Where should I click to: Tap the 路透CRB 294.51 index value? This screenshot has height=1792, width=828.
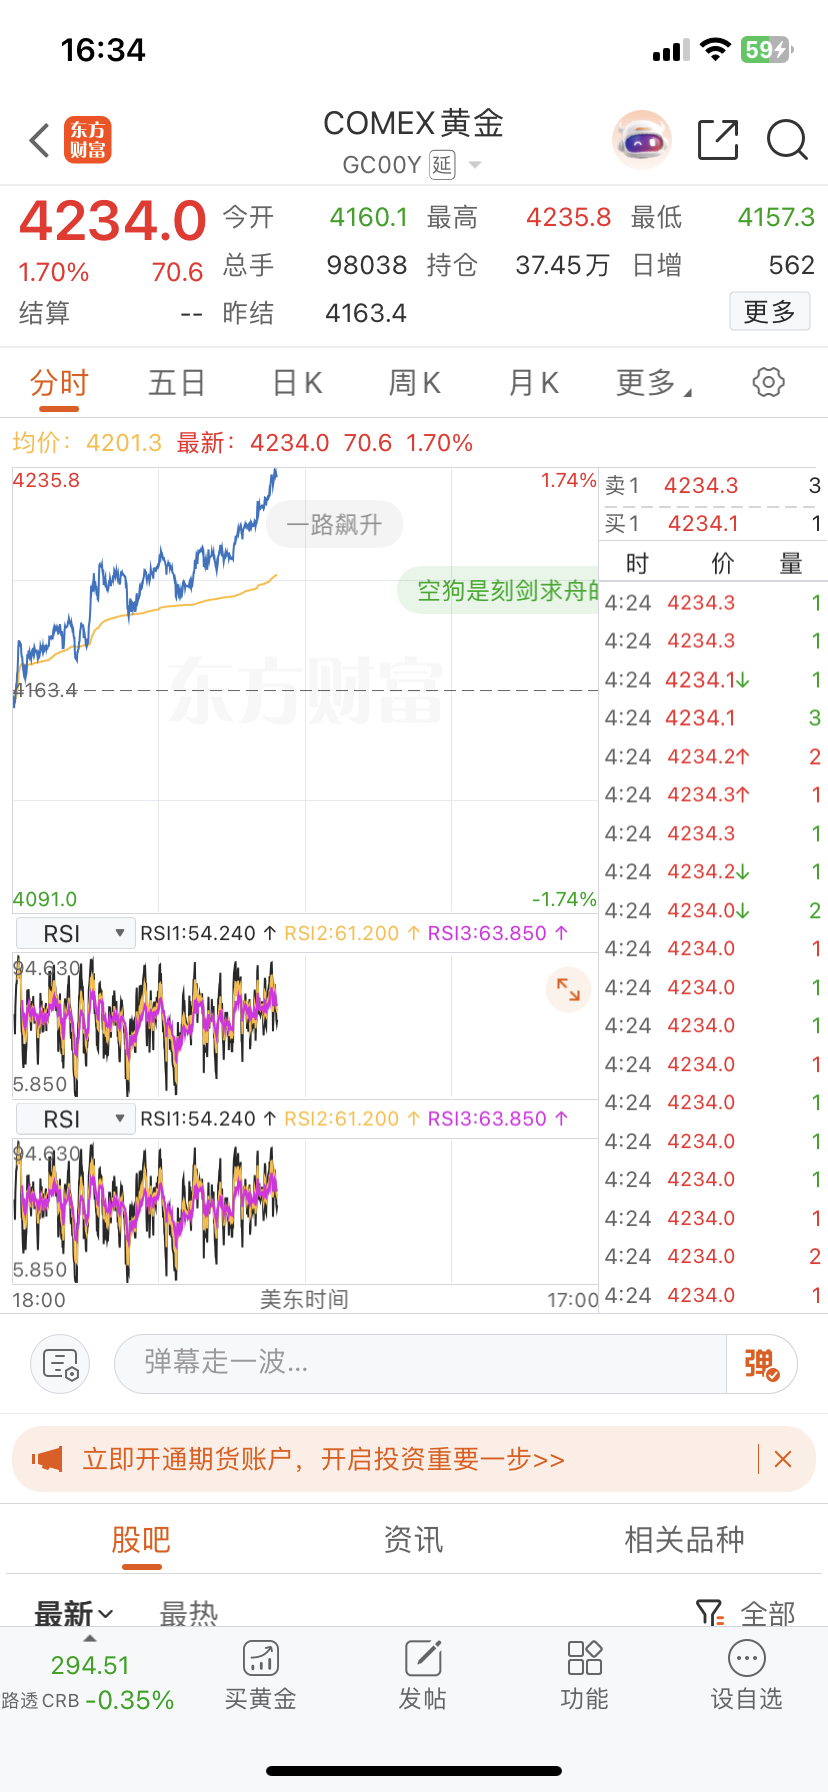coord(90,1665)
